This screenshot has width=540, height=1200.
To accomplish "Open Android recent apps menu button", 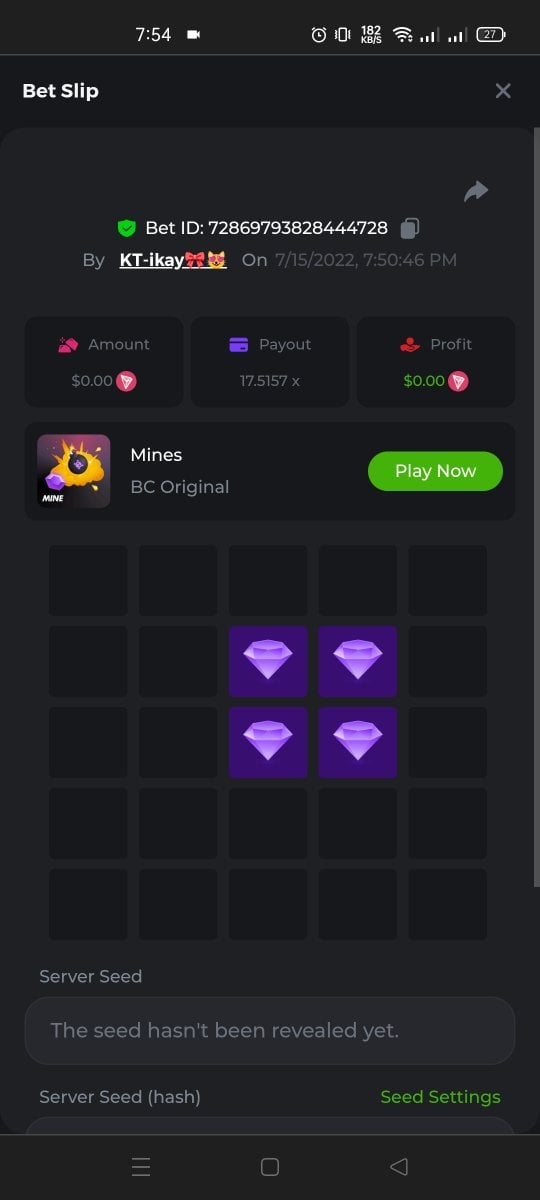I will tap(141, 1166).
